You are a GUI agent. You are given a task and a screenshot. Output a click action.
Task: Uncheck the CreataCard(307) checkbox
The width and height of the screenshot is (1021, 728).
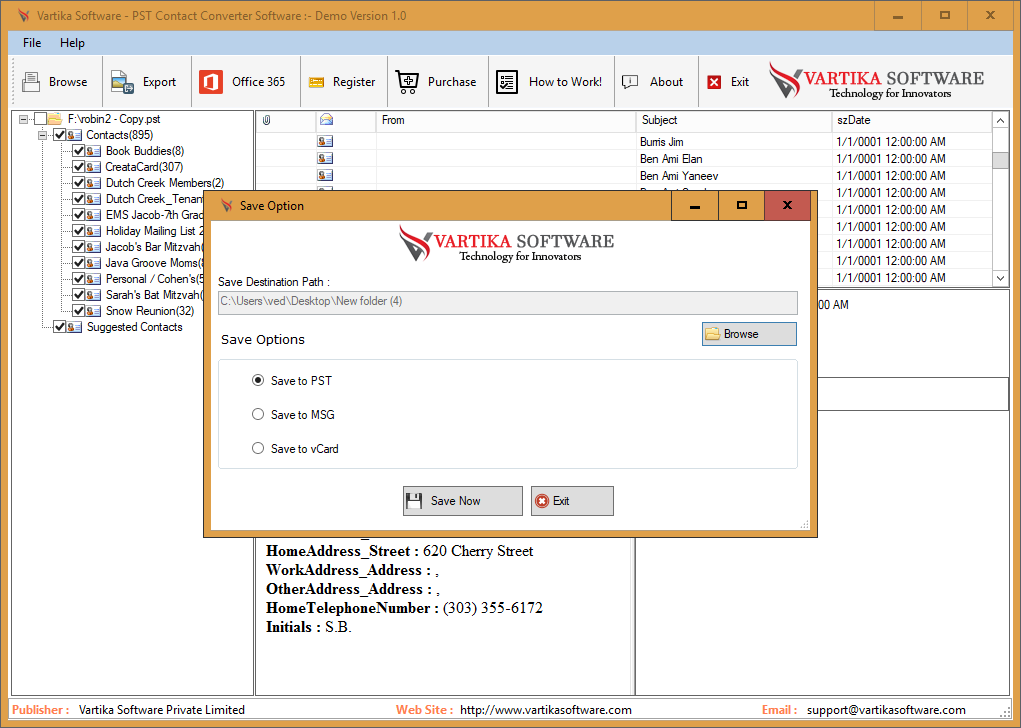pyautogui.click(x=78, y=167)
